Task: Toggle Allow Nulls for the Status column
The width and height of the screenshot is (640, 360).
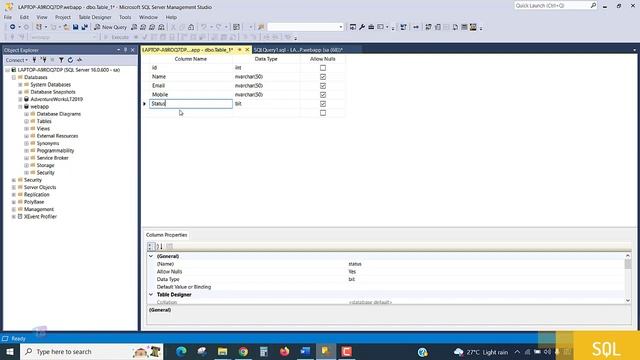Action: click(323, 104)
